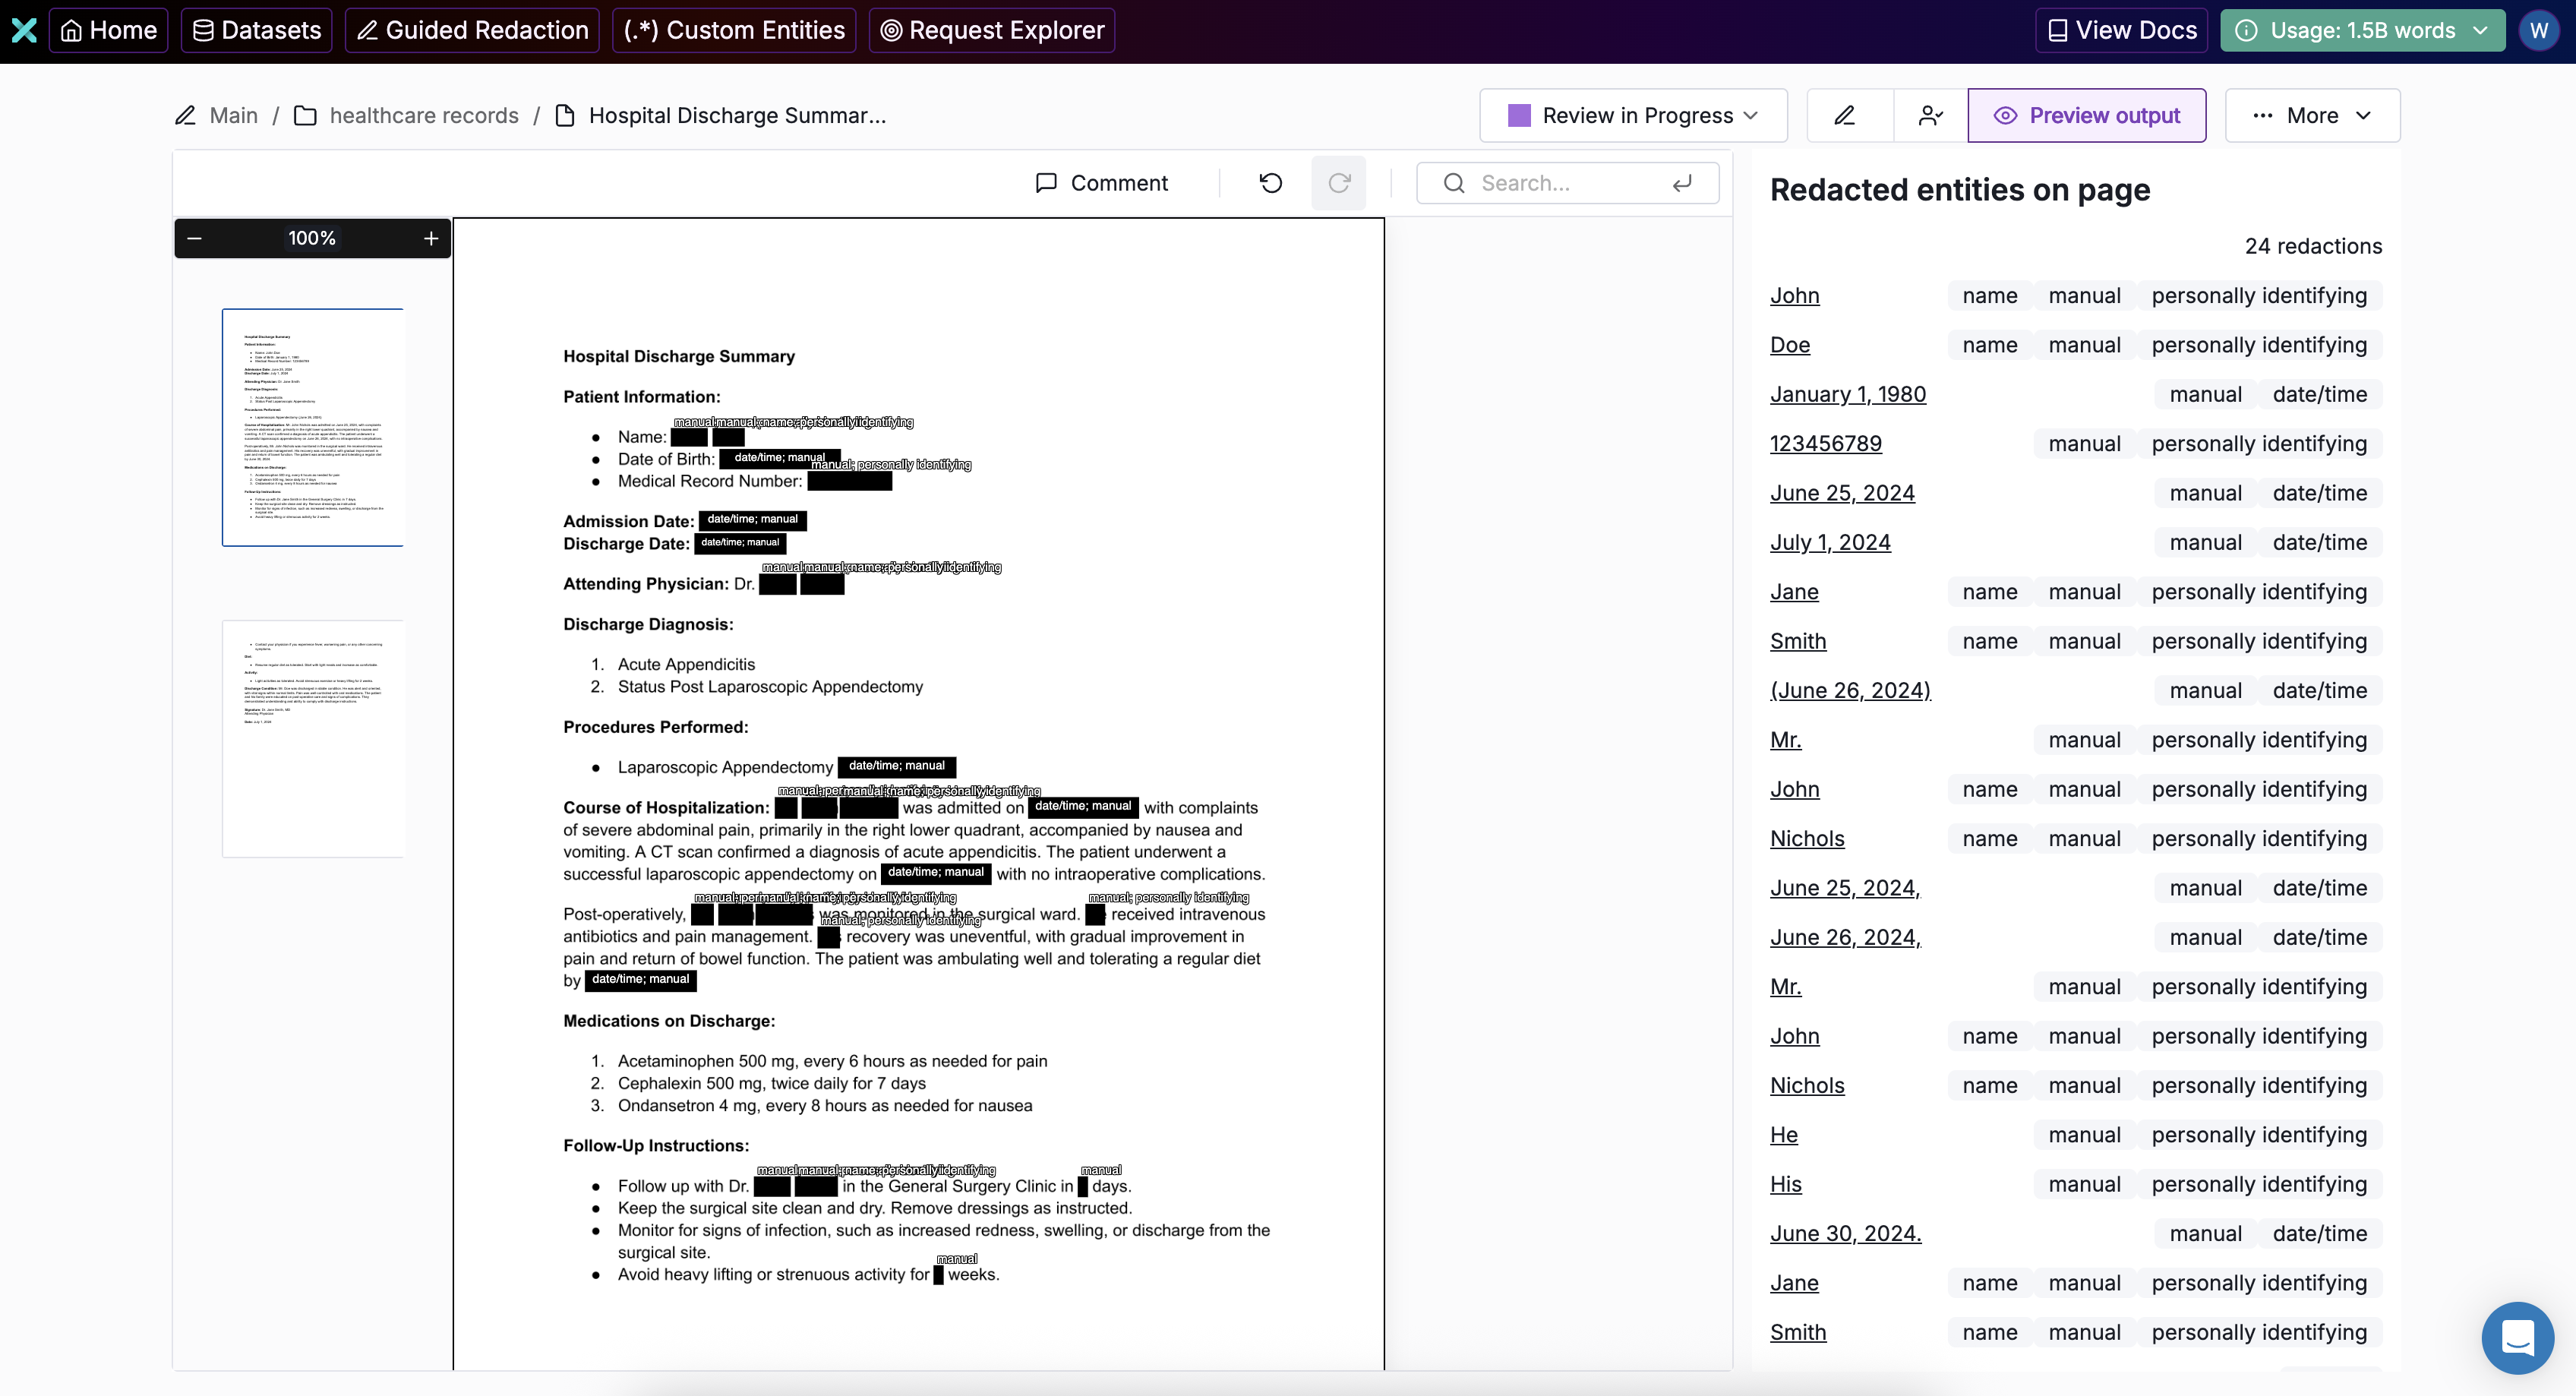Zoom in with the plus icon
Image resolution: width=2576 pixels, height=1396 pixels.
[x=431, y=238]
